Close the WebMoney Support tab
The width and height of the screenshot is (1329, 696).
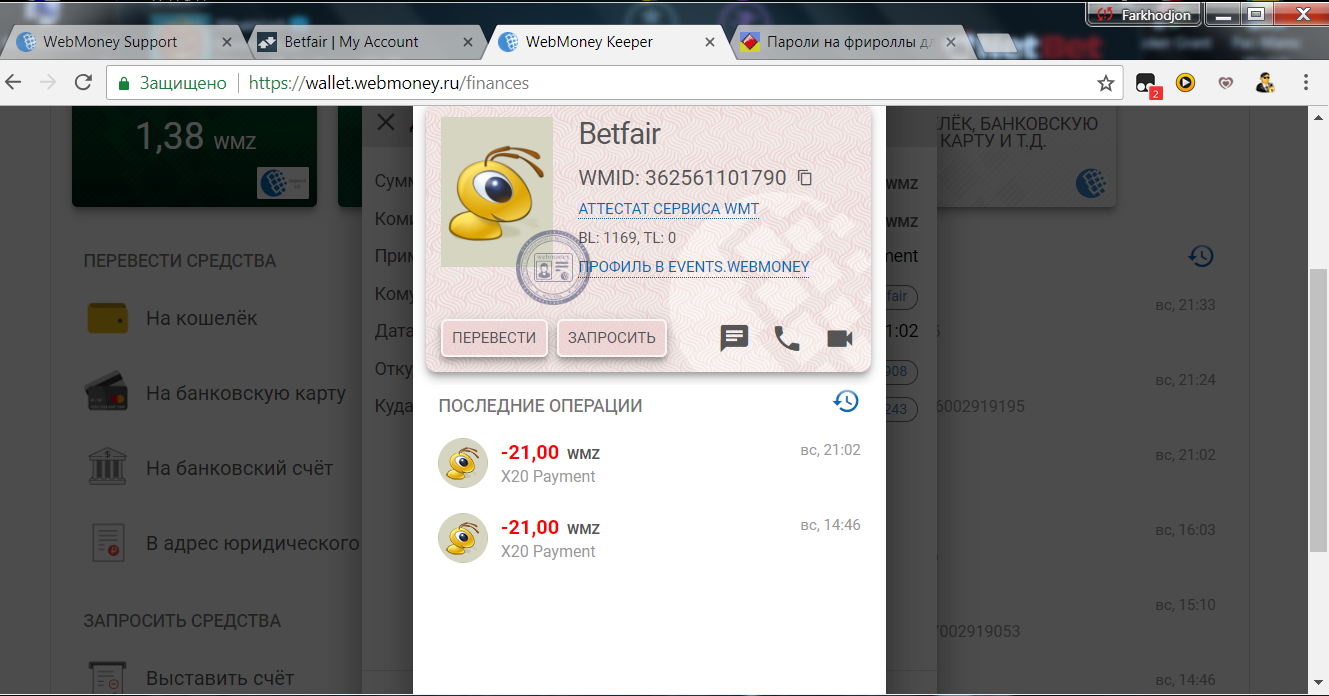pos(227,42)
